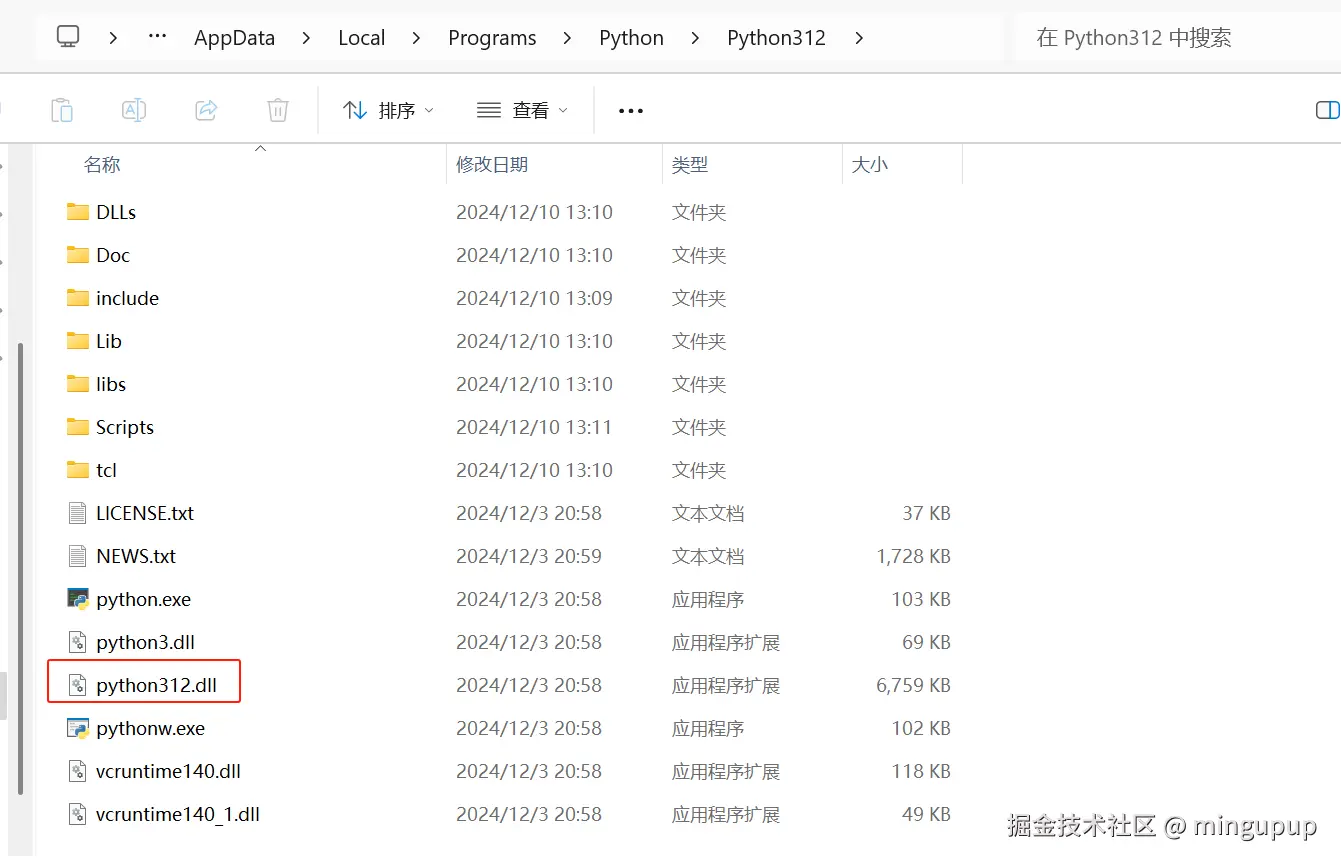The image size is (1341, 865).
Task: Click the This PC monitor icon in address bar
Action: pyautogui.click(x=68, y=37)
